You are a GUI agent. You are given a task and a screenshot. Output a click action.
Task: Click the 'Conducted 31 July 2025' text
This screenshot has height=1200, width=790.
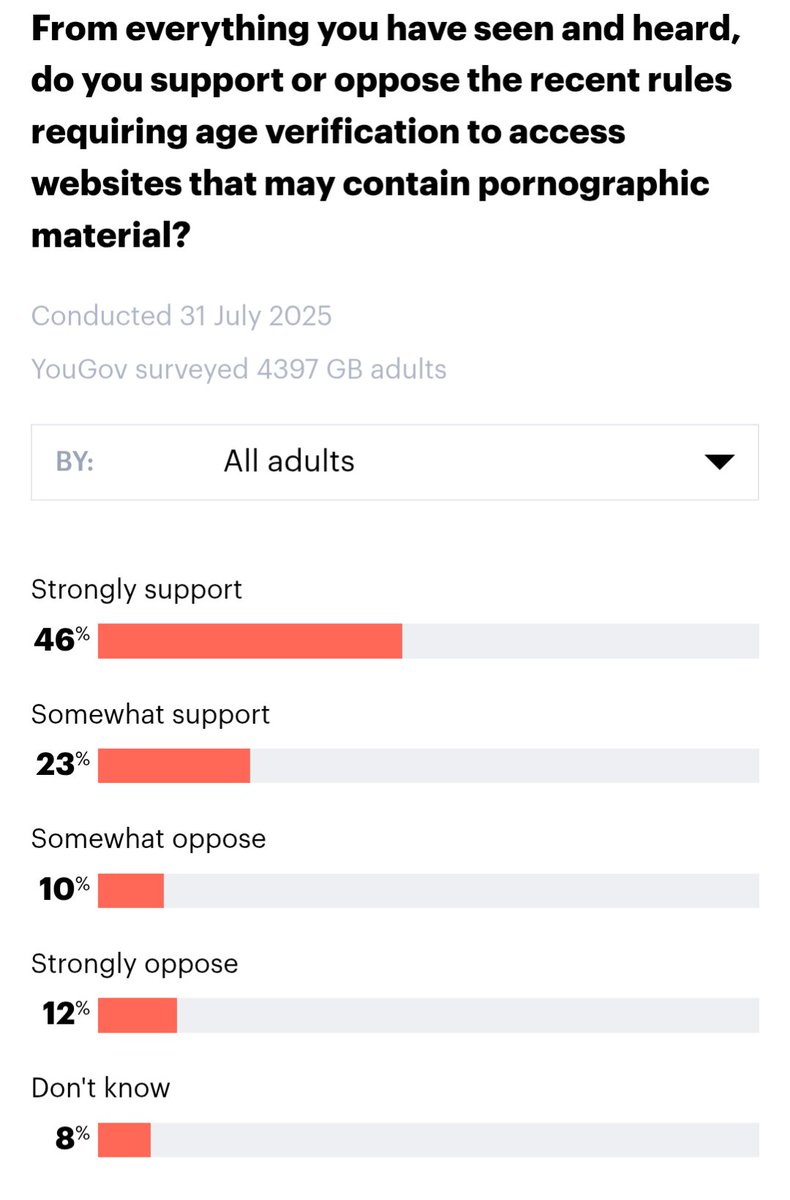182,316
